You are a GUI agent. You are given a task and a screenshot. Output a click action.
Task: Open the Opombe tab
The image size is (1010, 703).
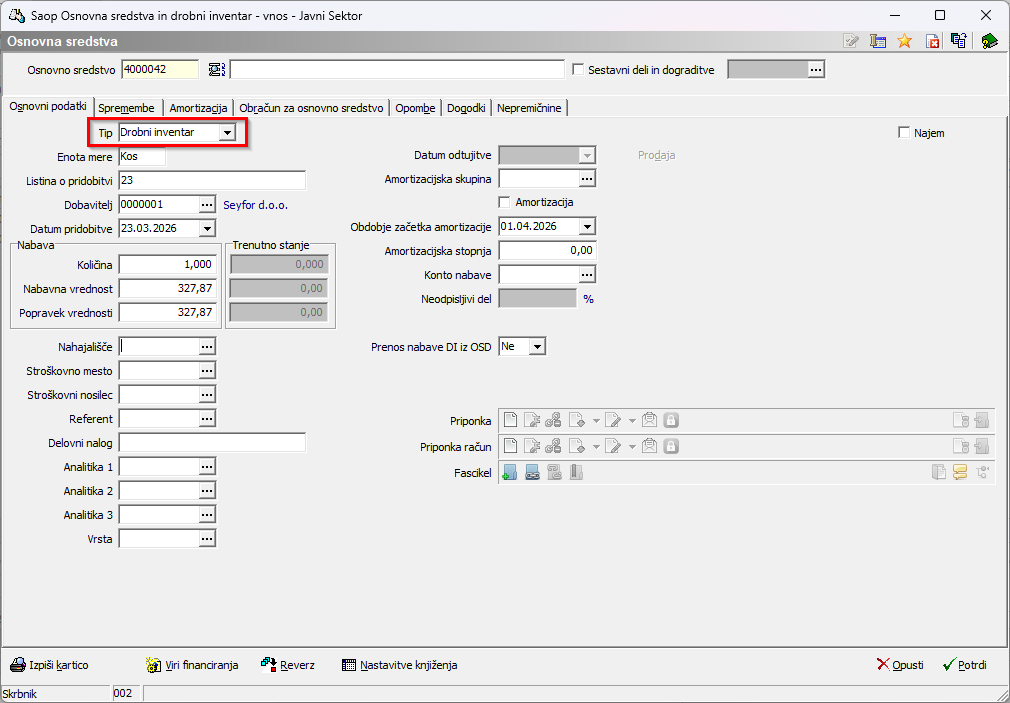coord(415,108)
